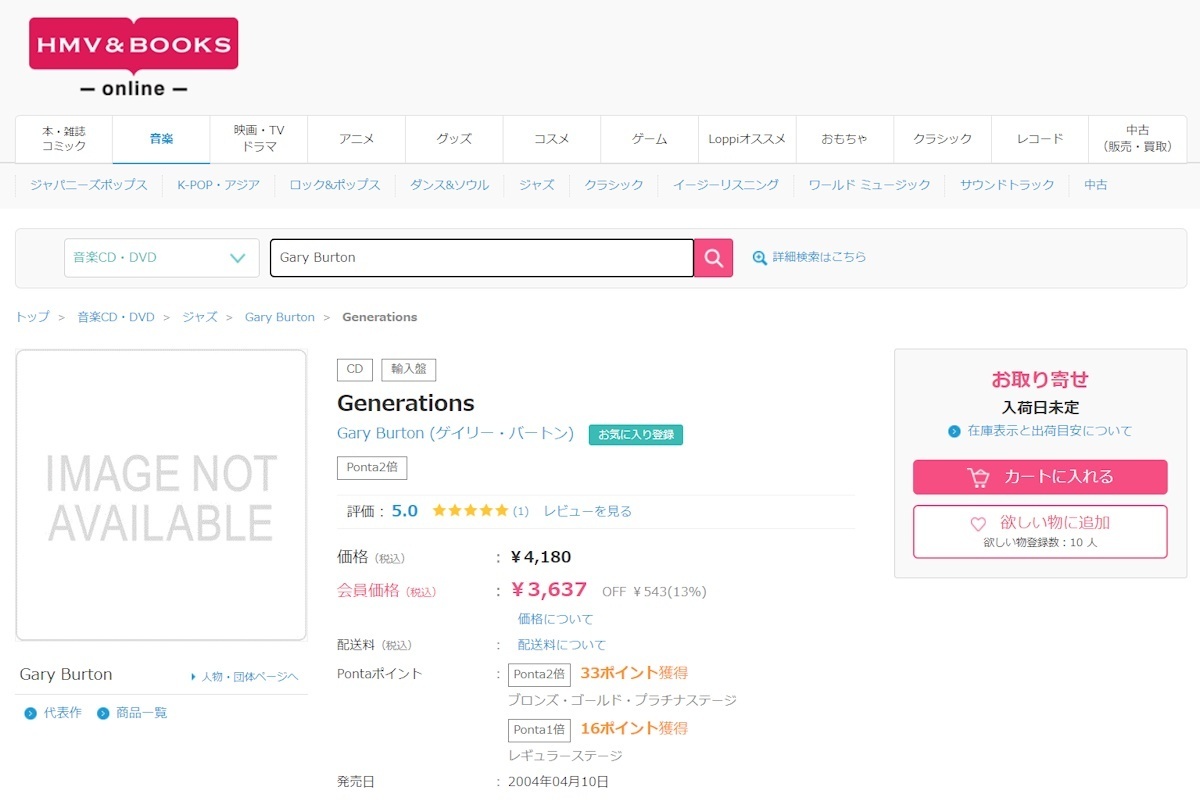Switch to the アニメ tab
This screenshot has height=805, width=1200.
pyautogui.click(x=356, y=139)
